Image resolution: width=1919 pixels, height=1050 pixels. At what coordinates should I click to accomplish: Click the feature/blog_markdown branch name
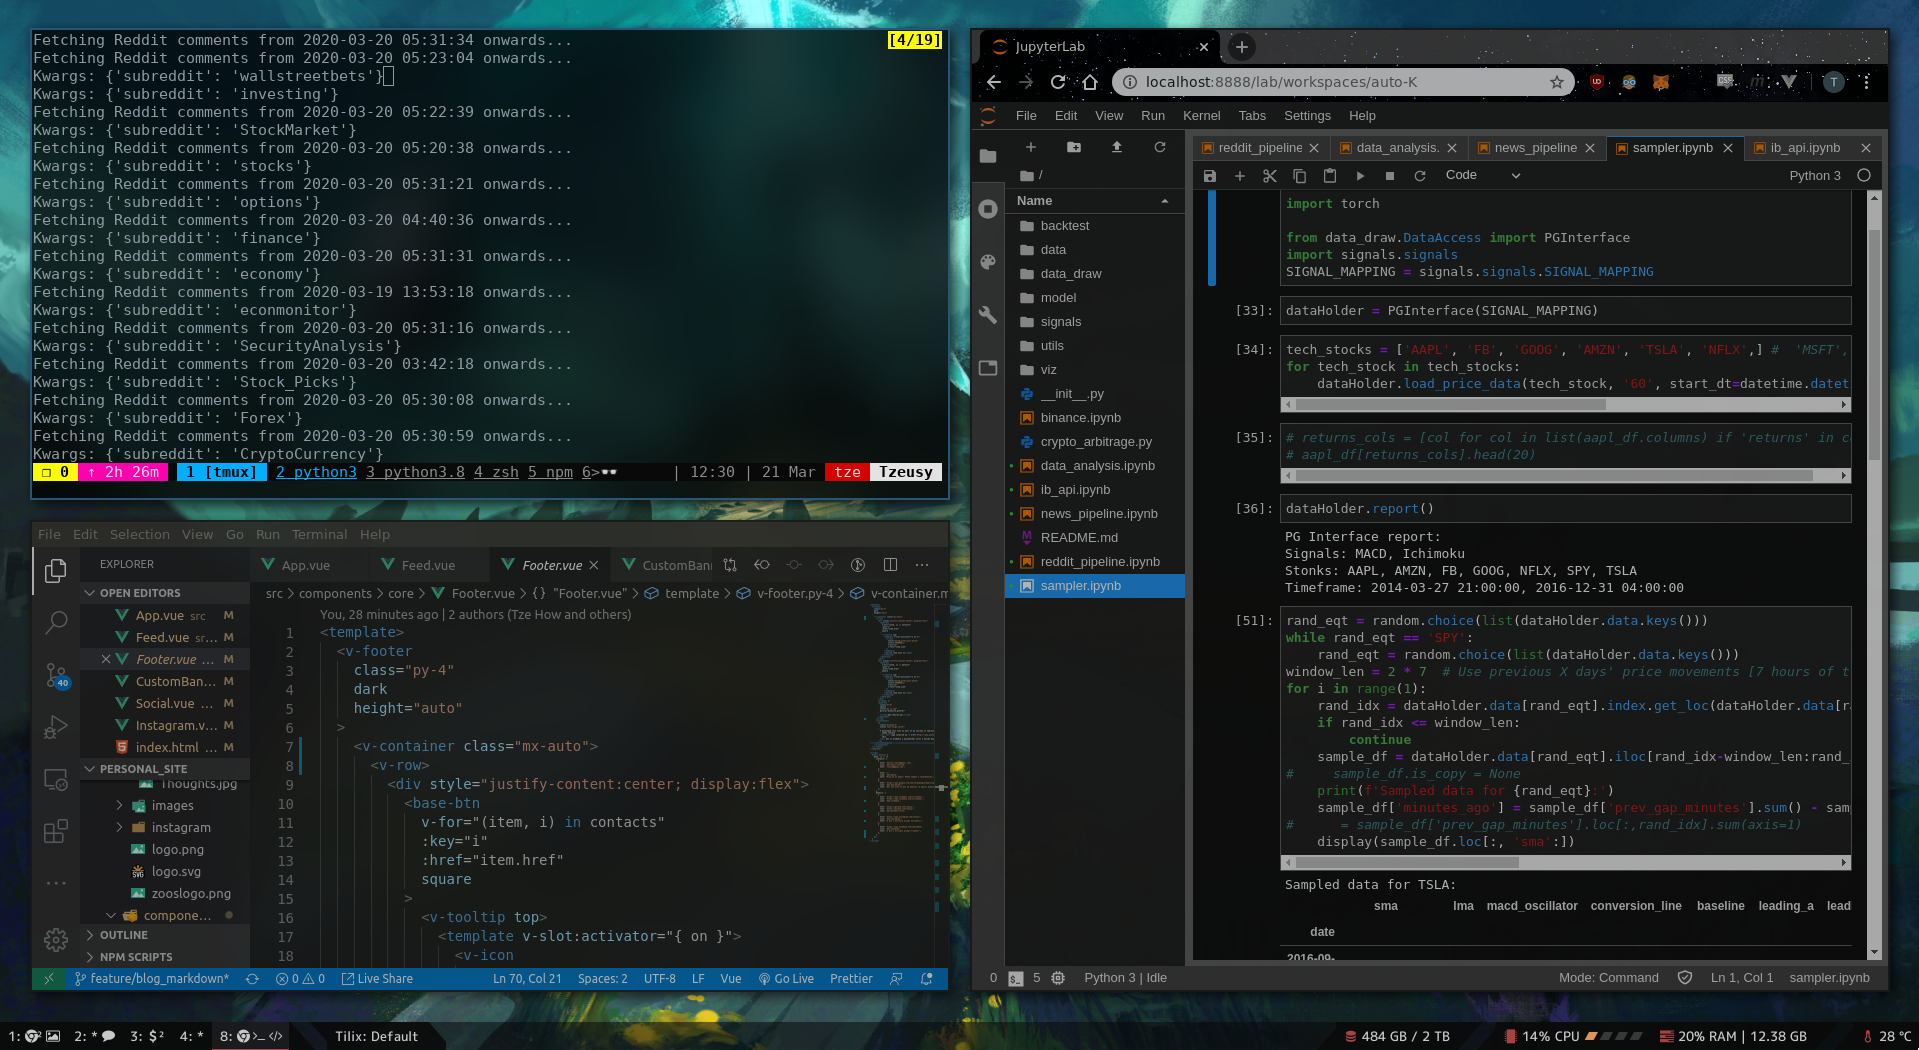pyautogui.click(x=152, y=978)
